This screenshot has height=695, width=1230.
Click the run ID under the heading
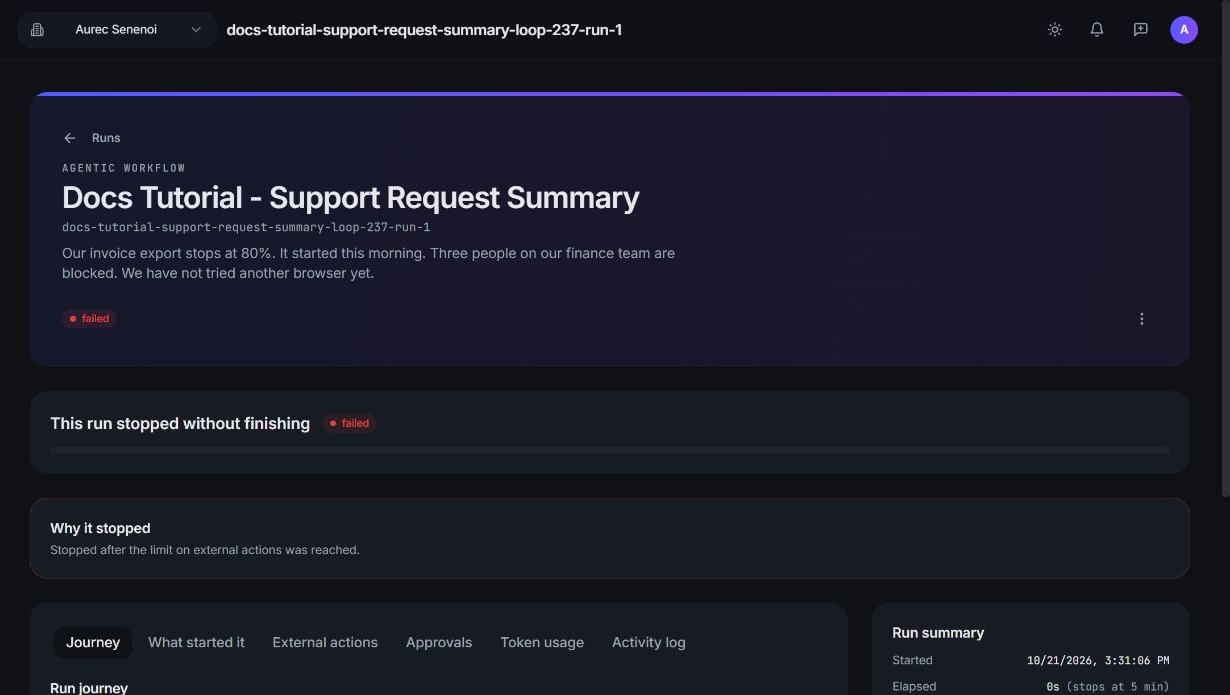[246, 227]
